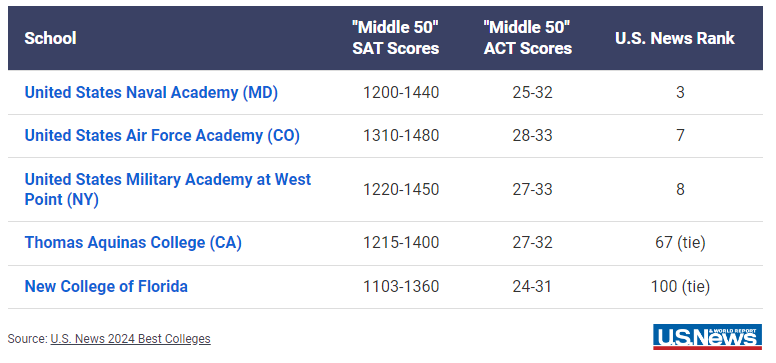The image size is (776, 363).
Task: Select the Middle 50 ACT Scores header
Action: [528, 38]
